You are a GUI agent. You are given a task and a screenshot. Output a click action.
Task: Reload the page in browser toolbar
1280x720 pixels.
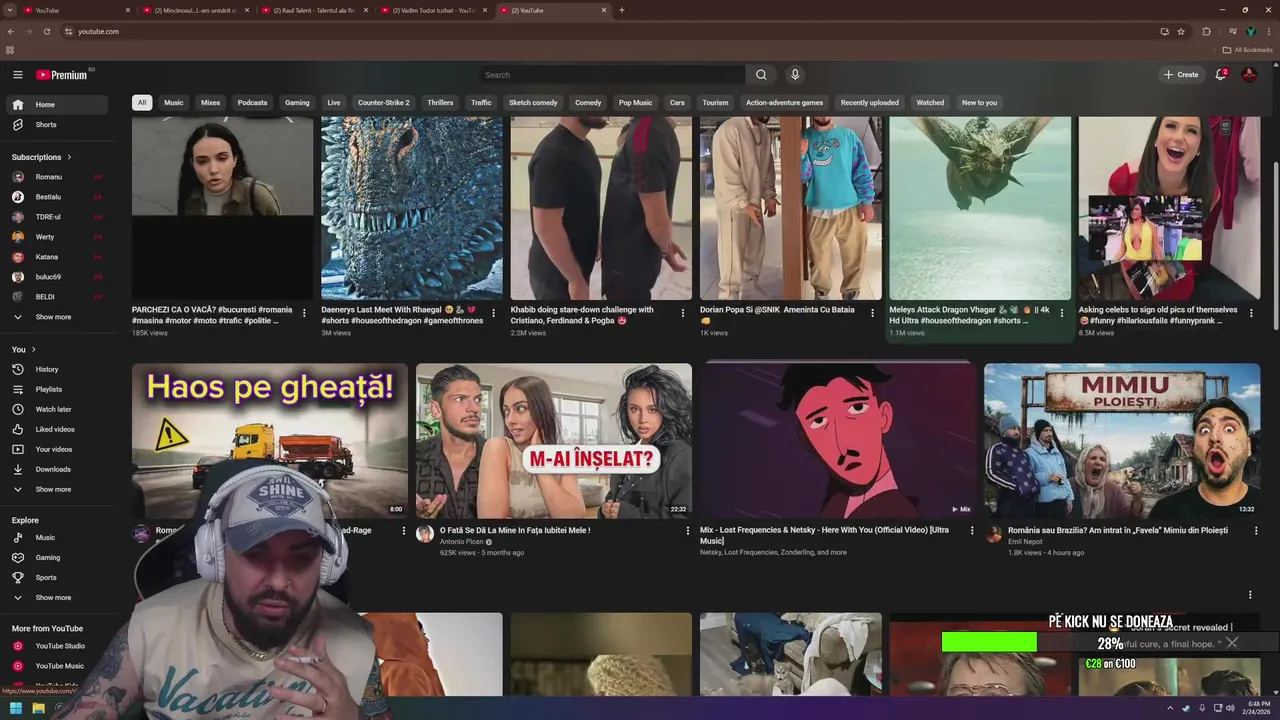point(47,31)
